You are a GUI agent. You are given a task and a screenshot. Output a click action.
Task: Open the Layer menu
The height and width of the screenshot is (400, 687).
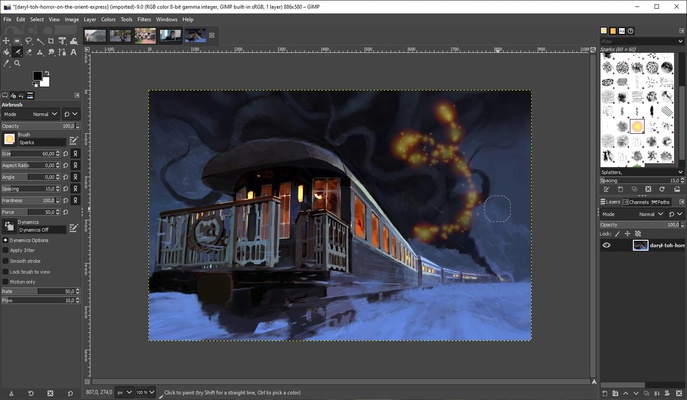point(90,19)
